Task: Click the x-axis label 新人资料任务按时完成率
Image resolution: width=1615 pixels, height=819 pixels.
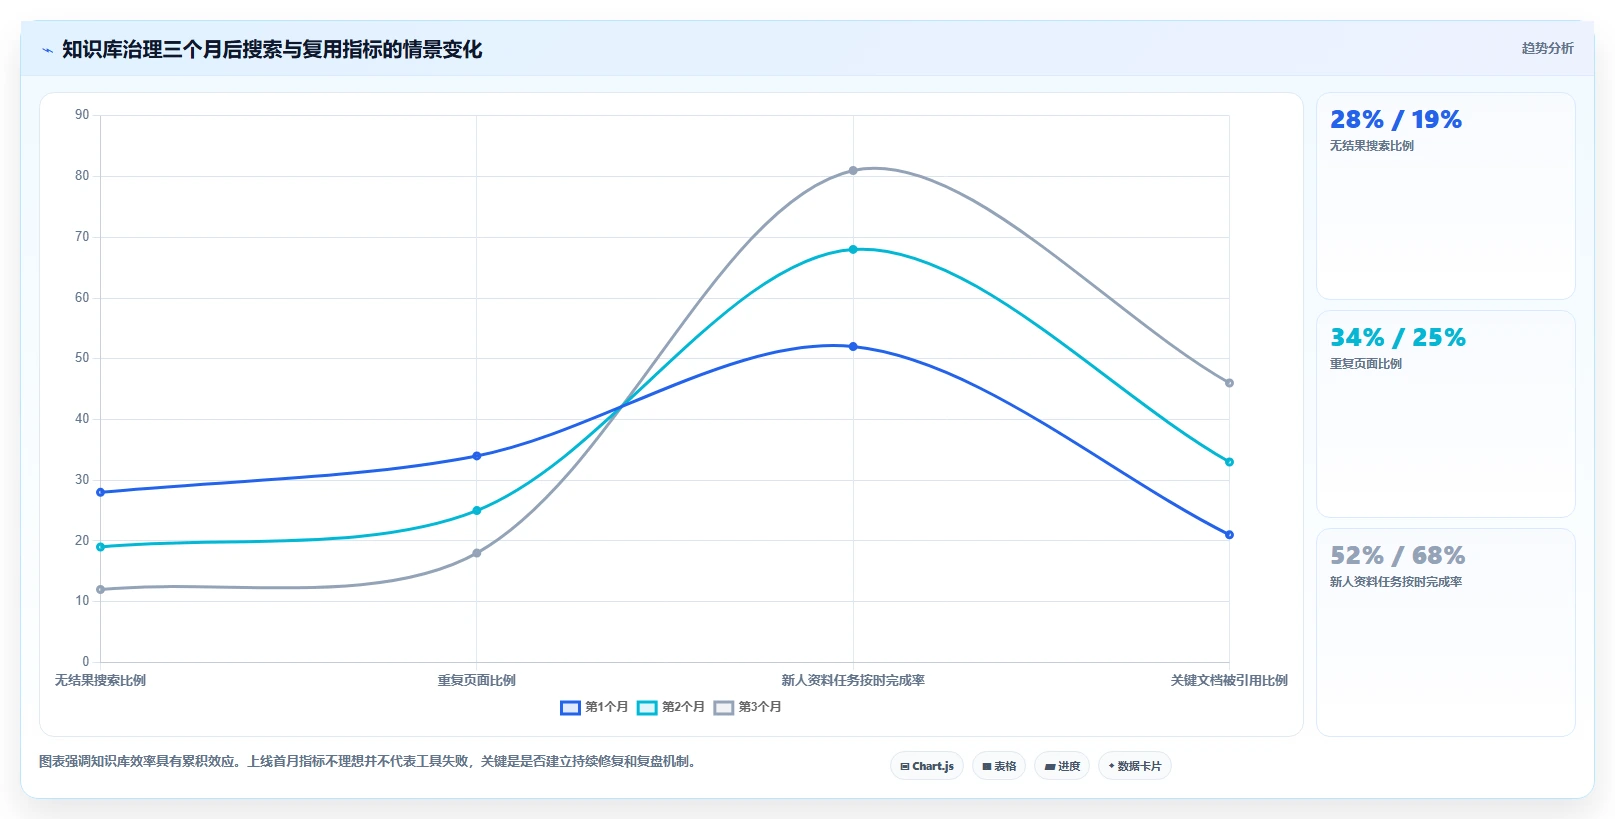Action: tap(853, 680)
